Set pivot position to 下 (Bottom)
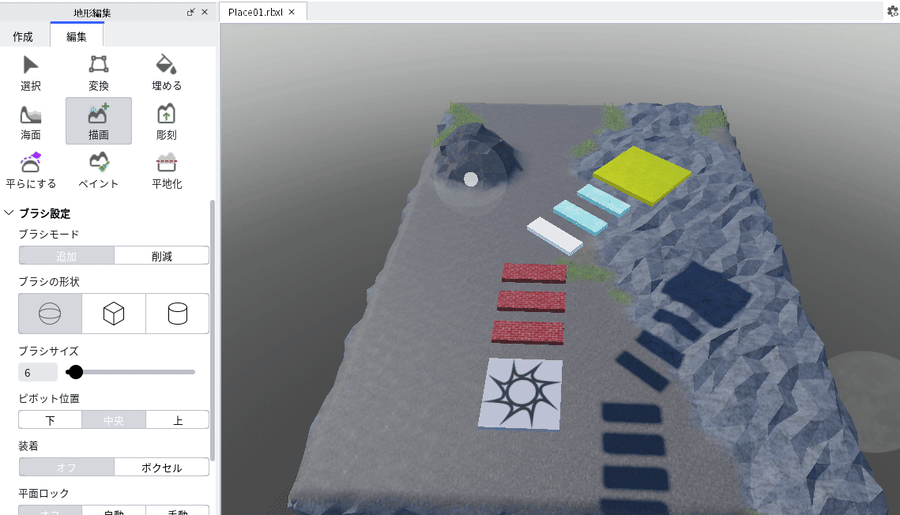The image size is (900, 515). pyautogui.click(x=50, y=420)
